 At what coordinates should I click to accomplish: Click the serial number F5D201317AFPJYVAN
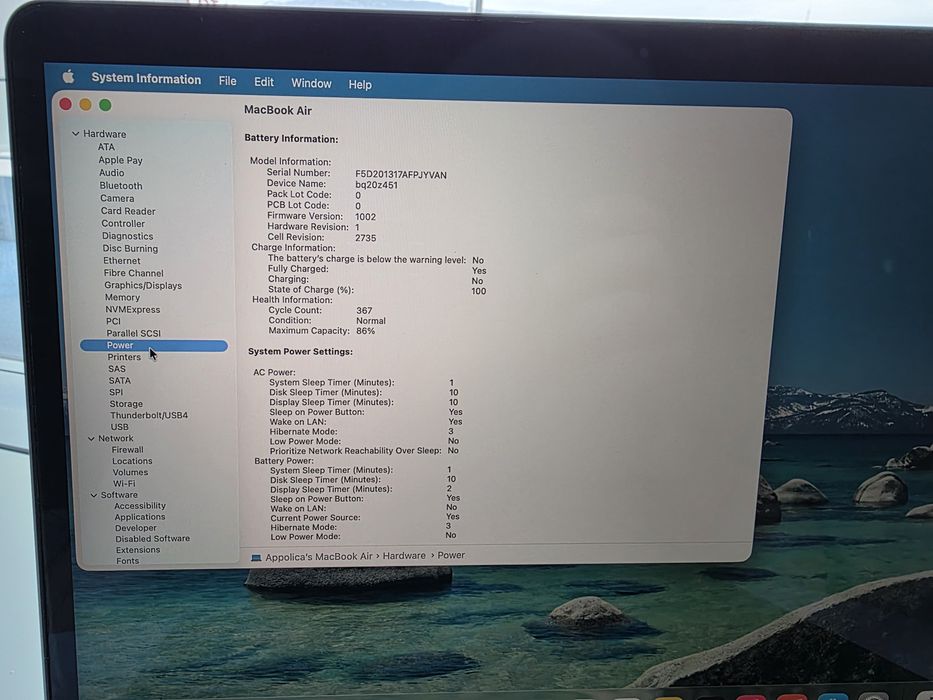(x=401, y=174)
